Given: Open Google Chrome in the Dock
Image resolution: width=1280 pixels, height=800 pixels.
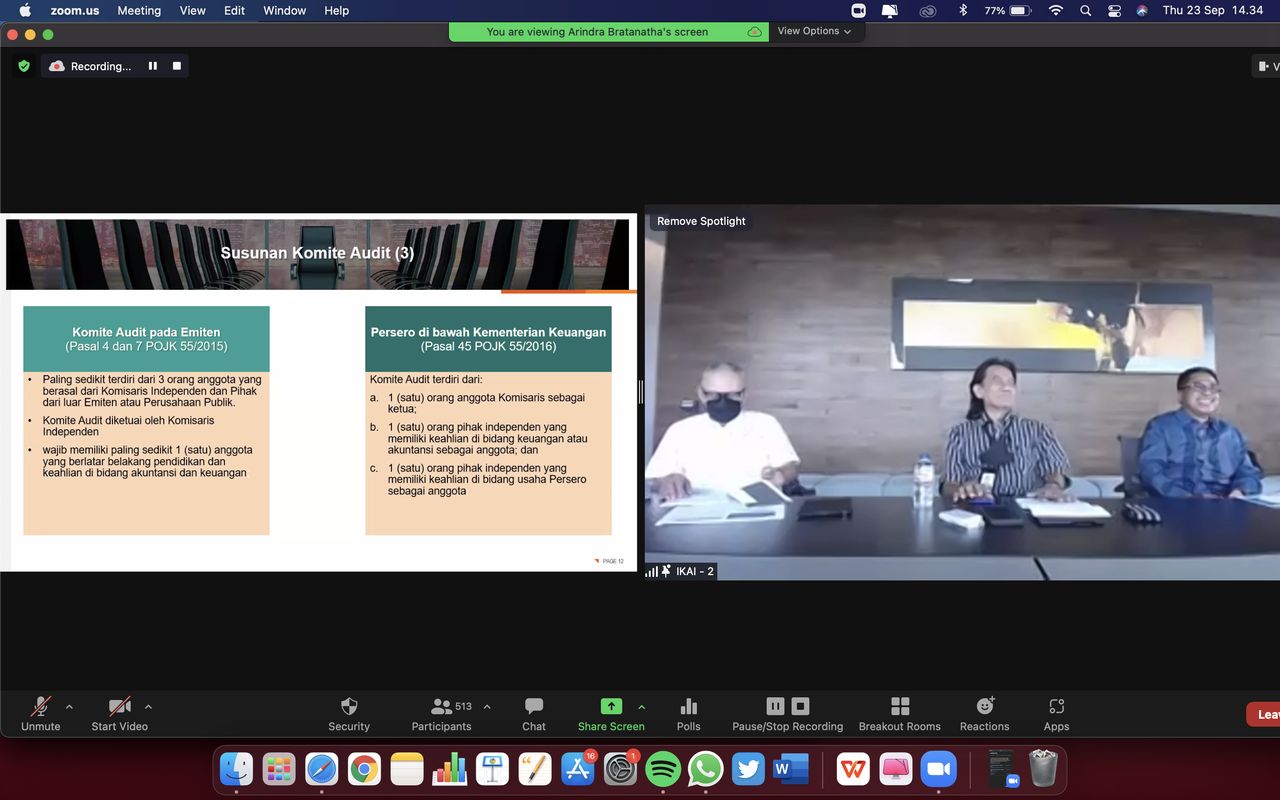Looking at the screenshot, I should coord(365,768).
